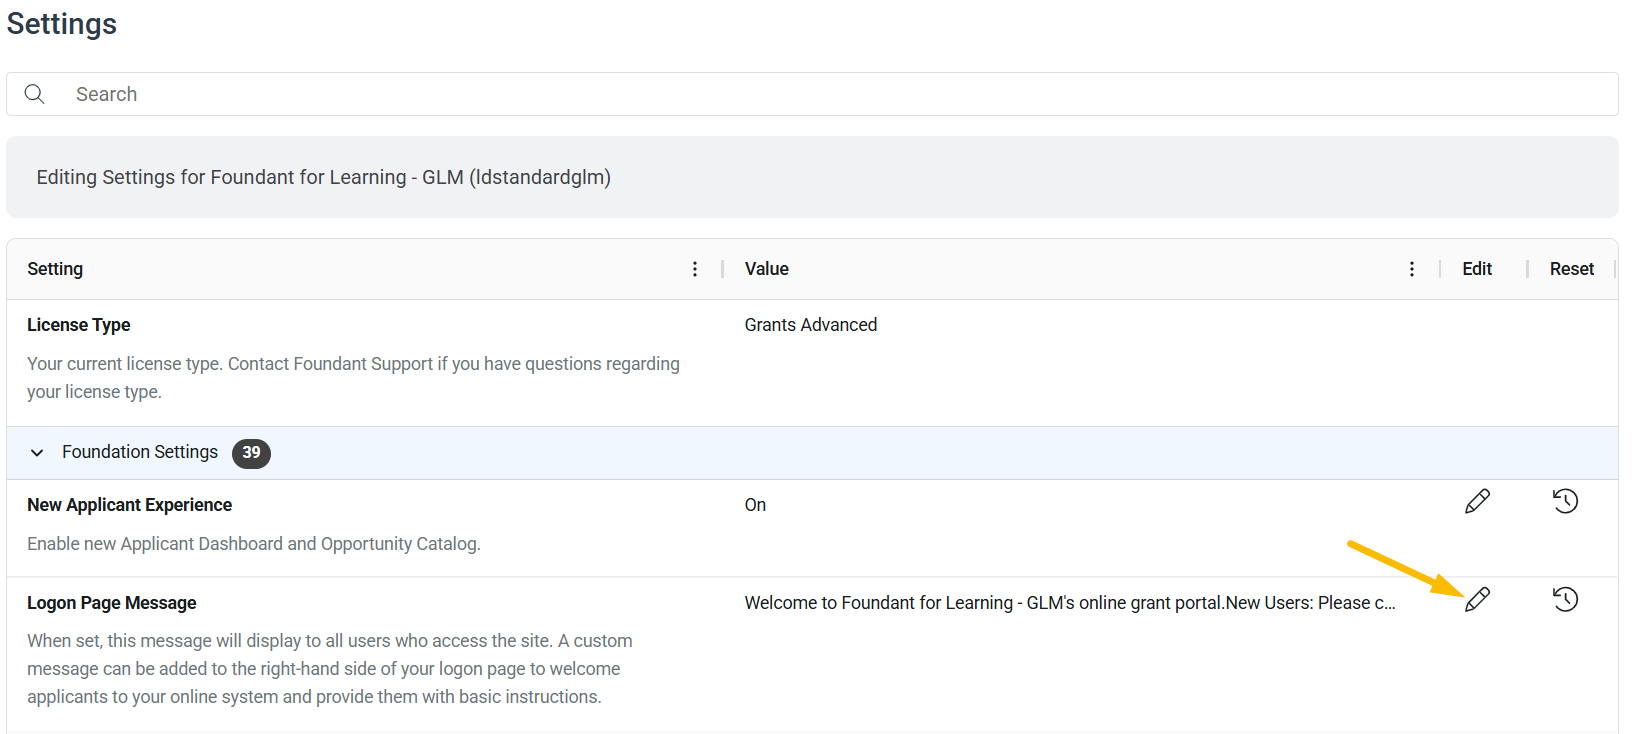Viewport: 1632px width, 734px height.
Task: Click the Reset column header
Action: [x=1572, y=269]
